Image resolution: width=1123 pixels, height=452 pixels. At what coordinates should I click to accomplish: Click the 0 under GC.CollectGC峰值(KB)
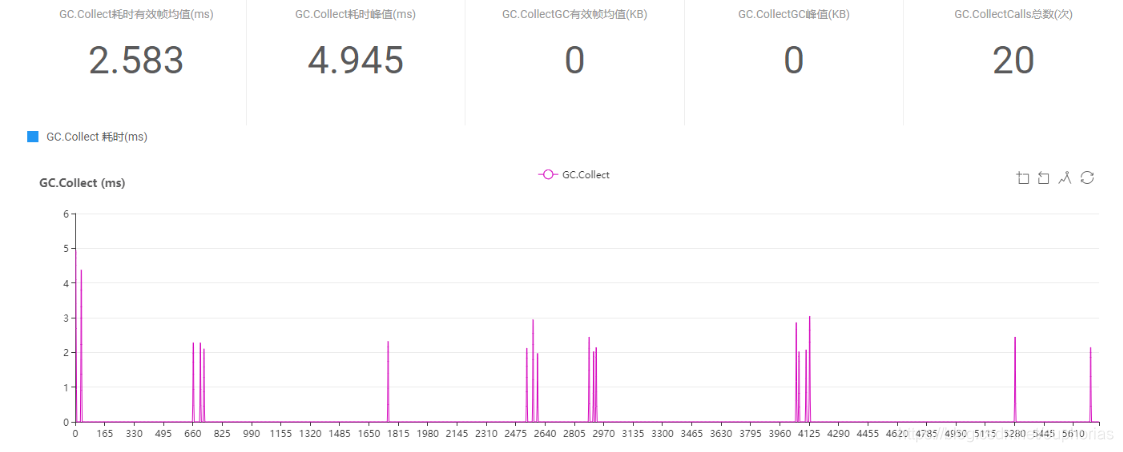(794, 60)
